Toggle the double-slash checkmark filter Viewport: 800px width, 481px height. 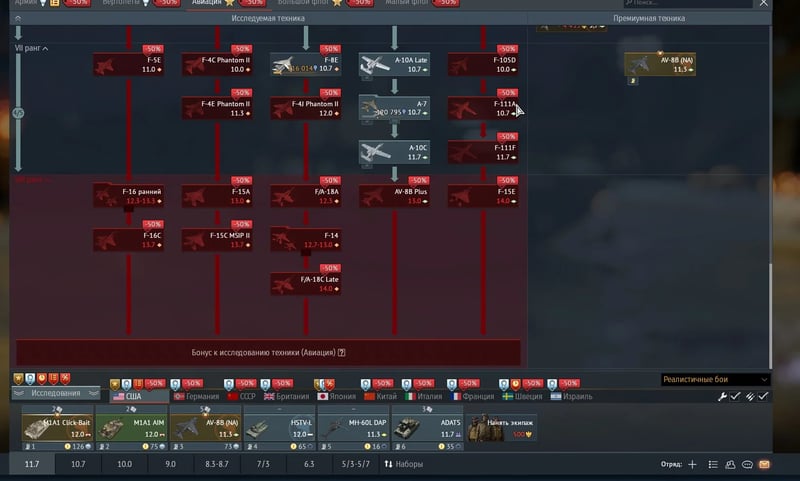[750, 397]
